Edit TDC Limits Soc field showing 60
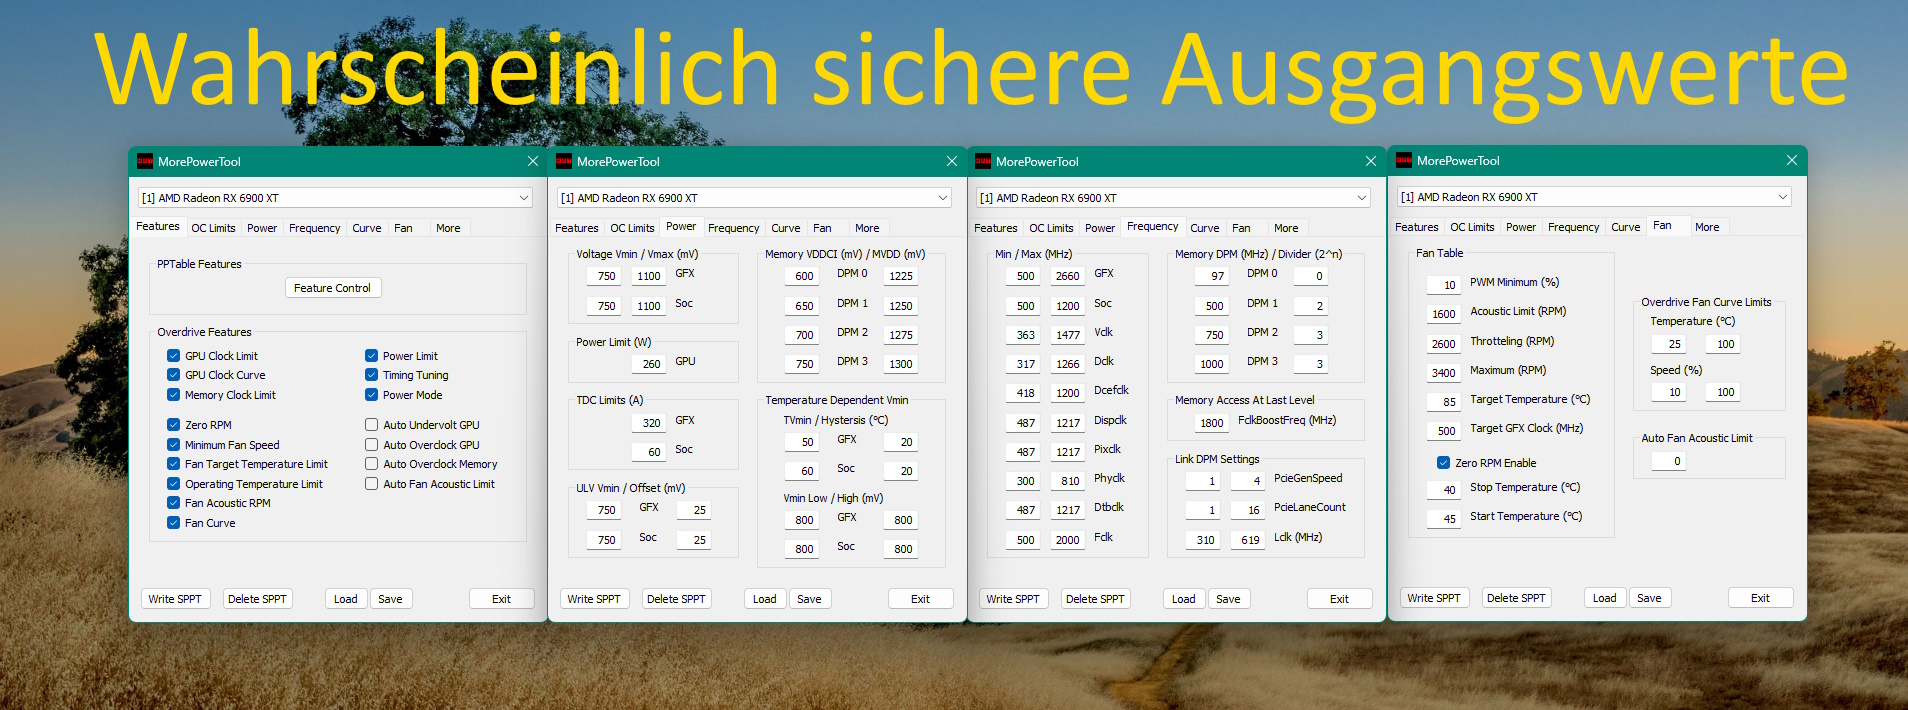The image size is (1908, 710). pyautogui.click(x=649, y=452)
